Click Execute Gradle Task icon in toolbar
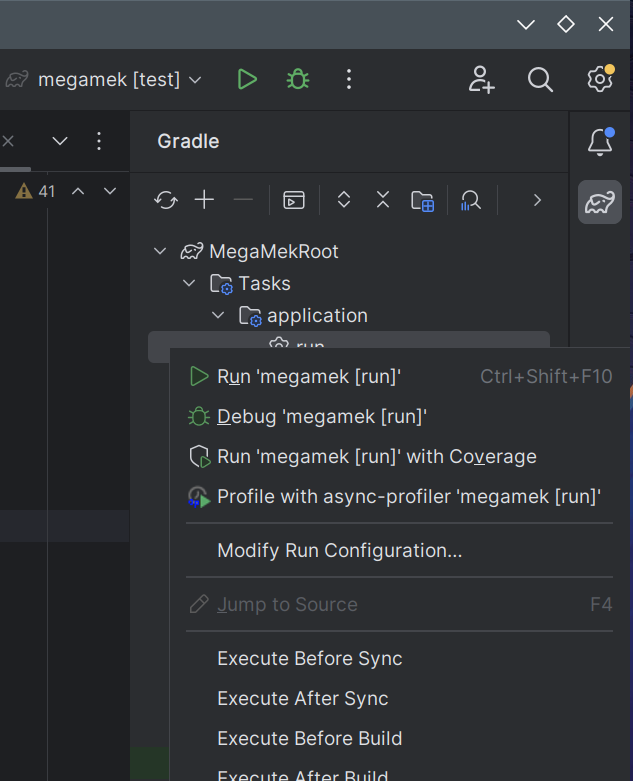The image size is (633, 781). pos(293,200)
